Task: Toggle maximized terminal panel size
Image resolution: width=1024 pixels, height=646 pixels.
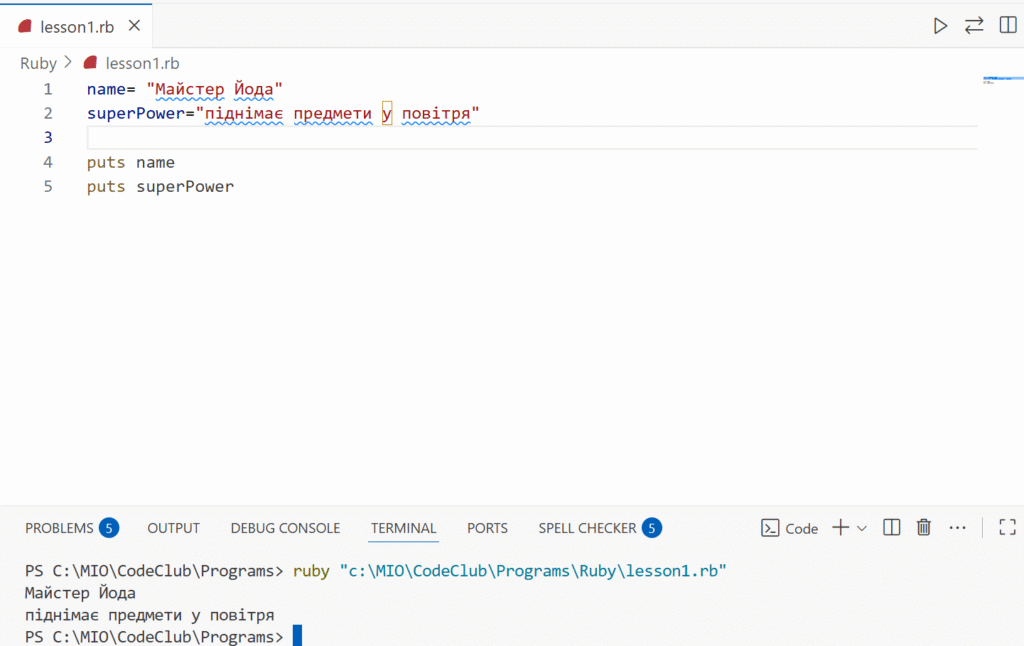Action: pyautogui.click(x=1007, y=527)
